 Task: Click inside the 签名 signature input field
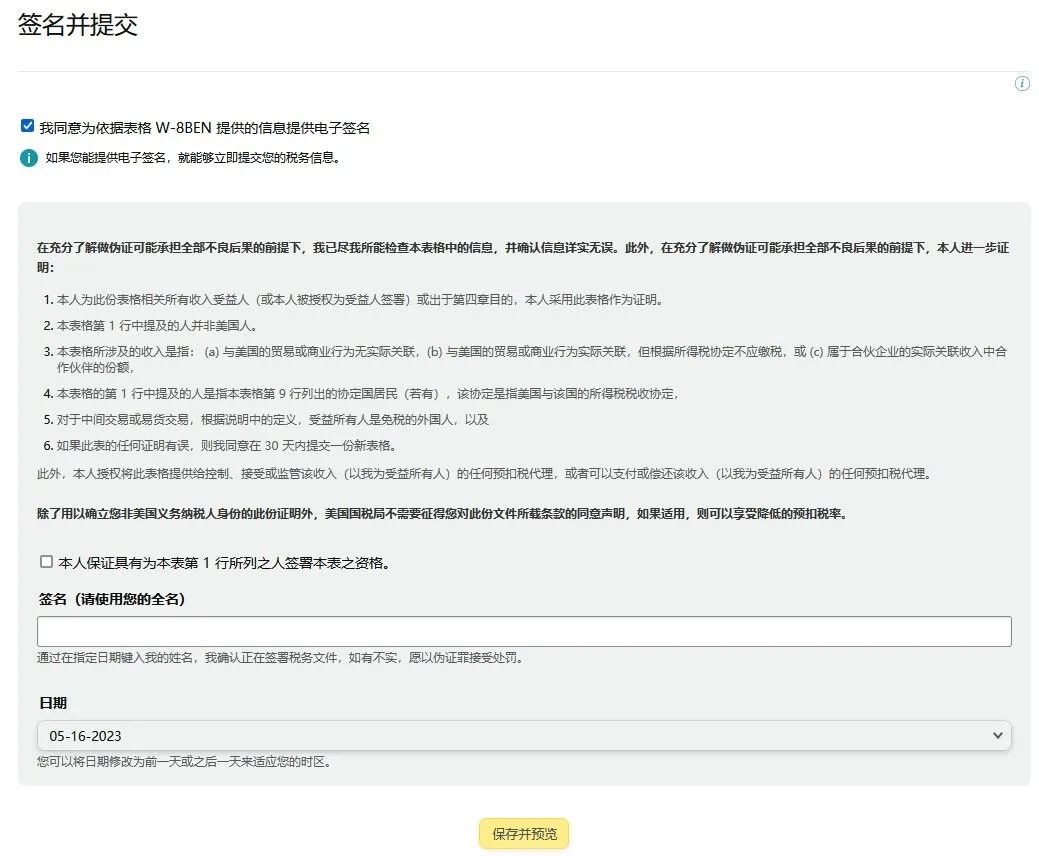[x=524, y=630]
